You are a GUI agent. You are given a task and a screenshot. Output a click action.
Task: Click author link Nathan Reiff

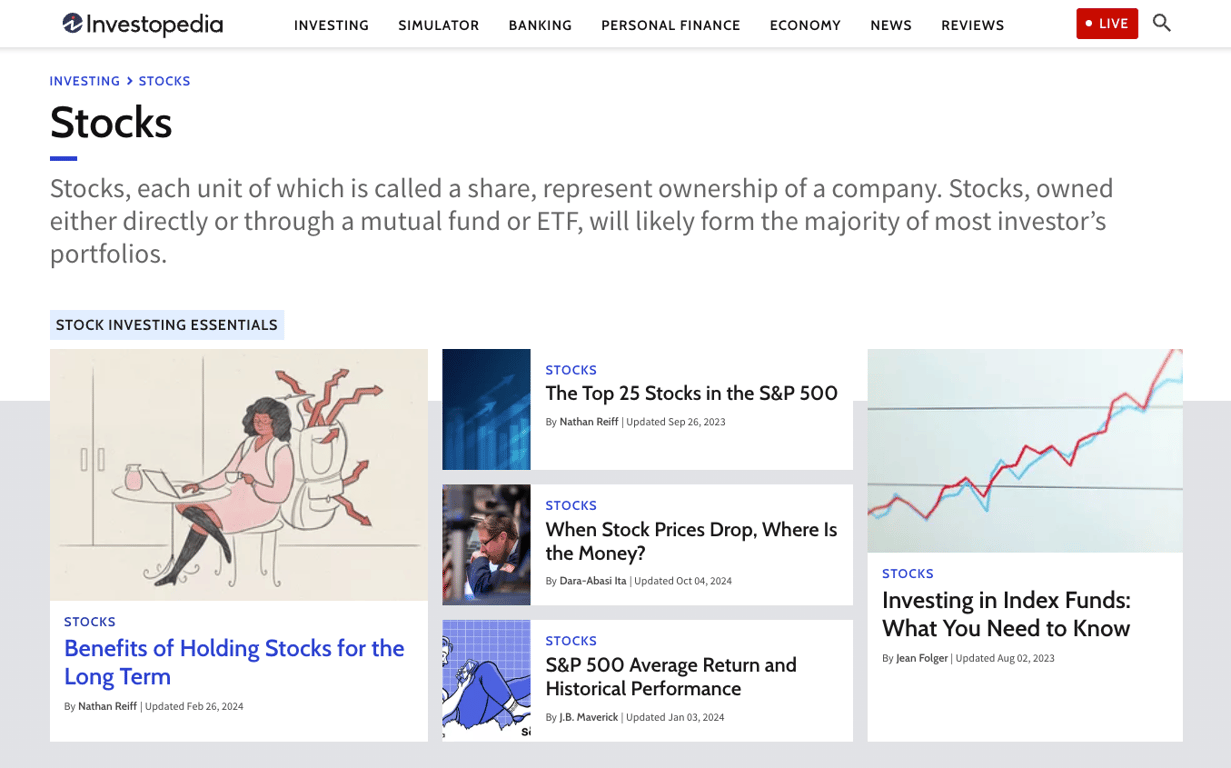tap(588, 421)
